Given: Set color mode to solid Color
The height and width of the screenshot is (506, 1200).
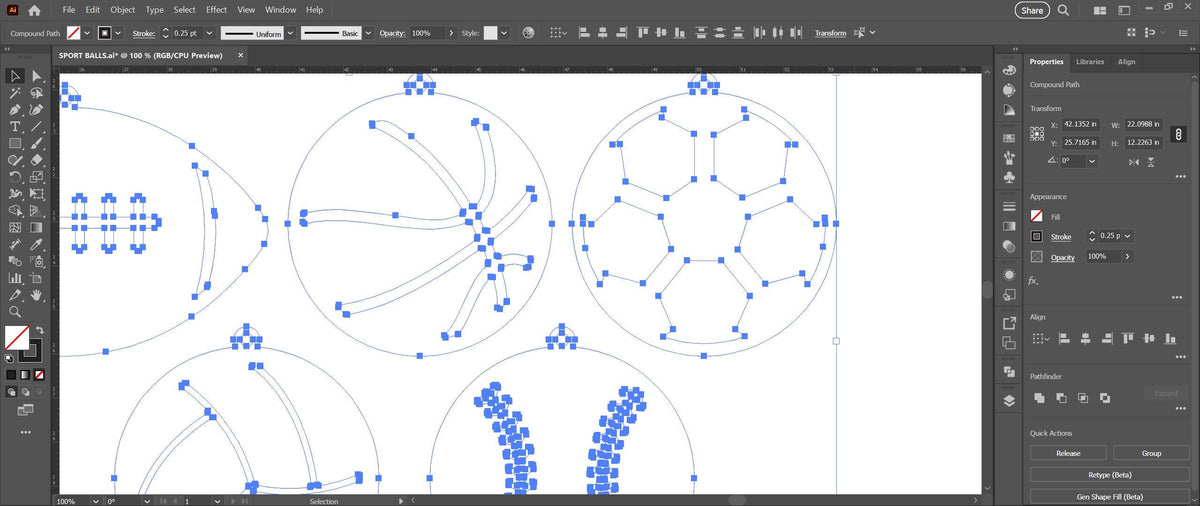Looking at the screenshot, I should (x=12, y=374).
